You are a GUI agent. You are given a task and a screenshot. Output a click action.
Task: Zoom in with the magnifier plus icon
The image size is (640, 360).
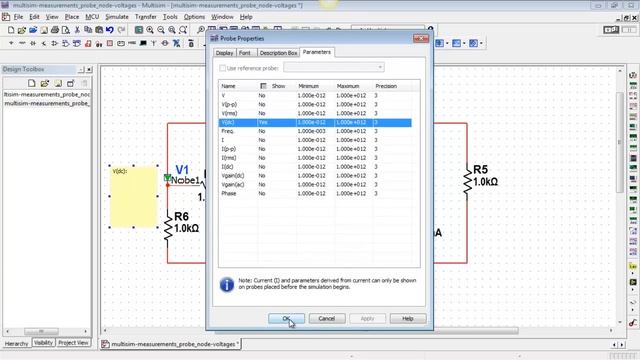[150, 30]
